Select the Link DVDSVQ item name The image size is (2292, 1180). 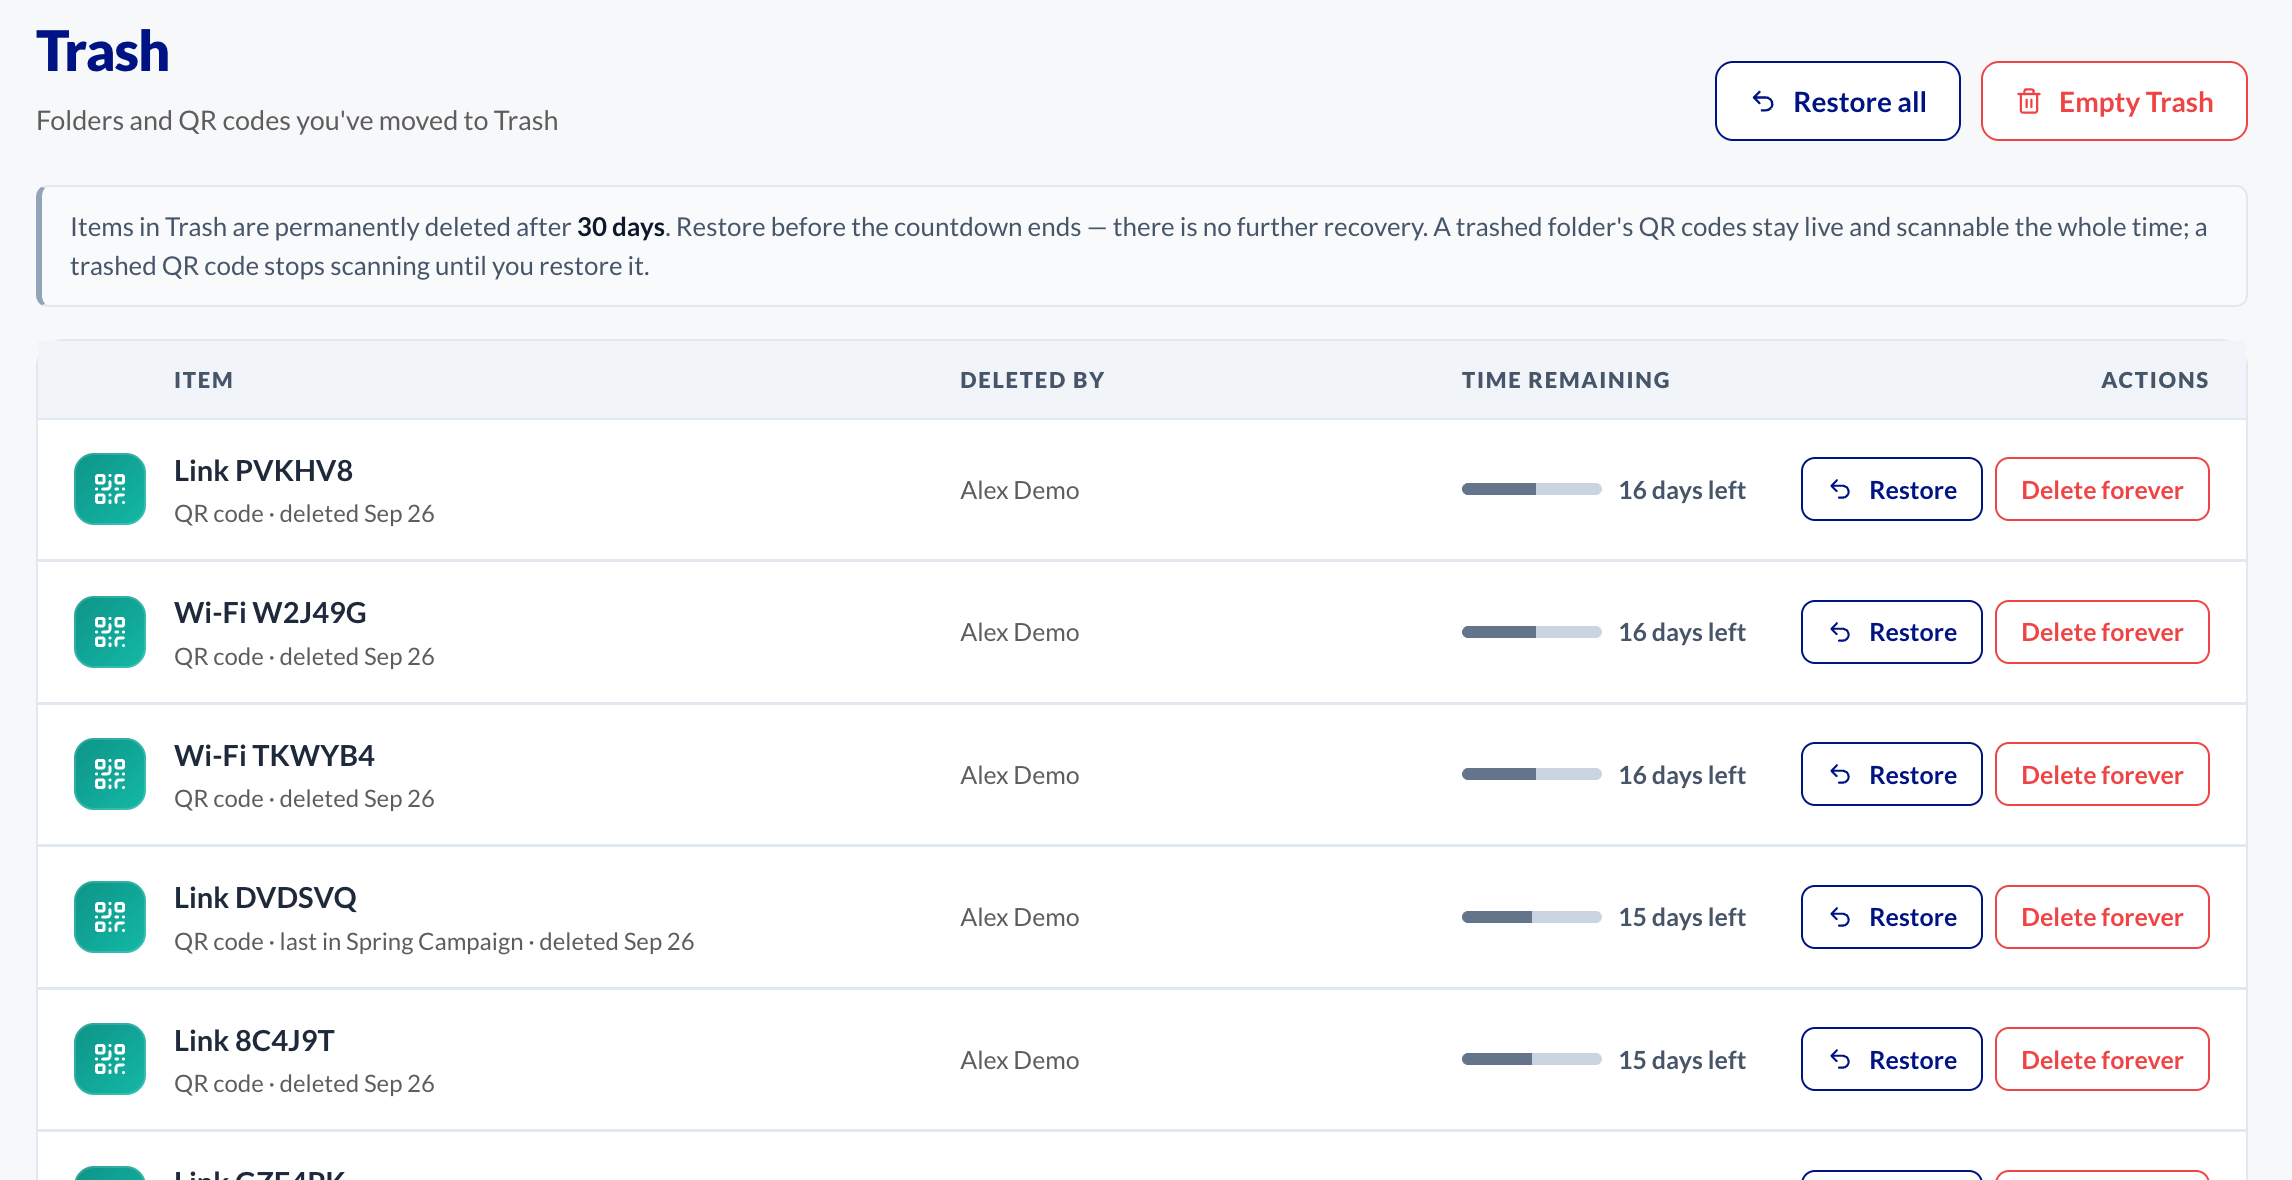pos(265,897)
